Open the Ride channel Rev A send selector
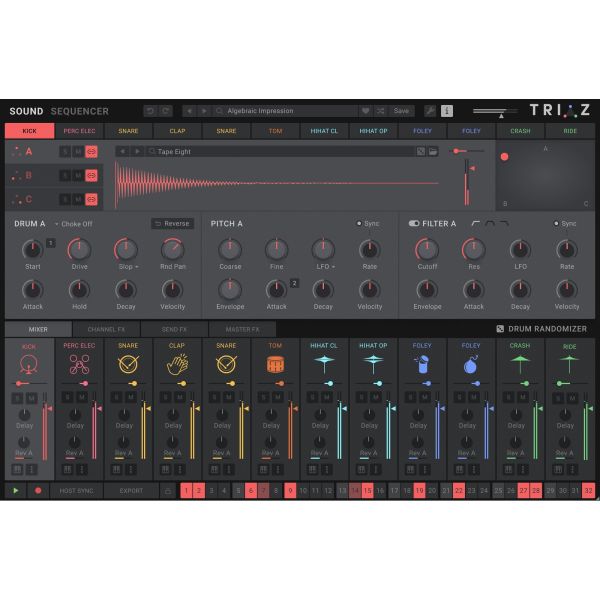 (564, 453)
